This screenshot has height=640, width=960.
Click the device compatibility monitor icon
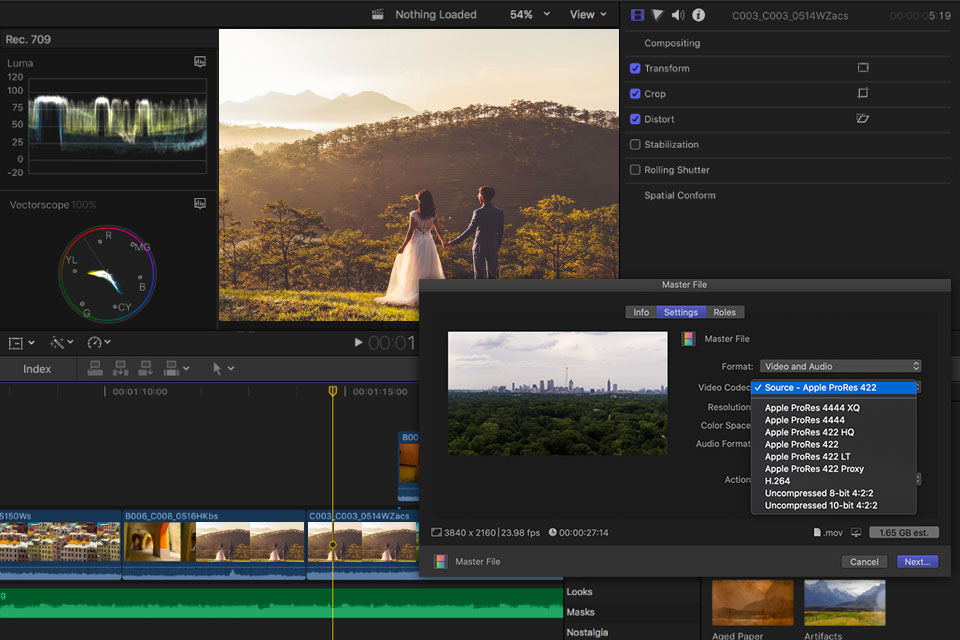tap(856, 533)
